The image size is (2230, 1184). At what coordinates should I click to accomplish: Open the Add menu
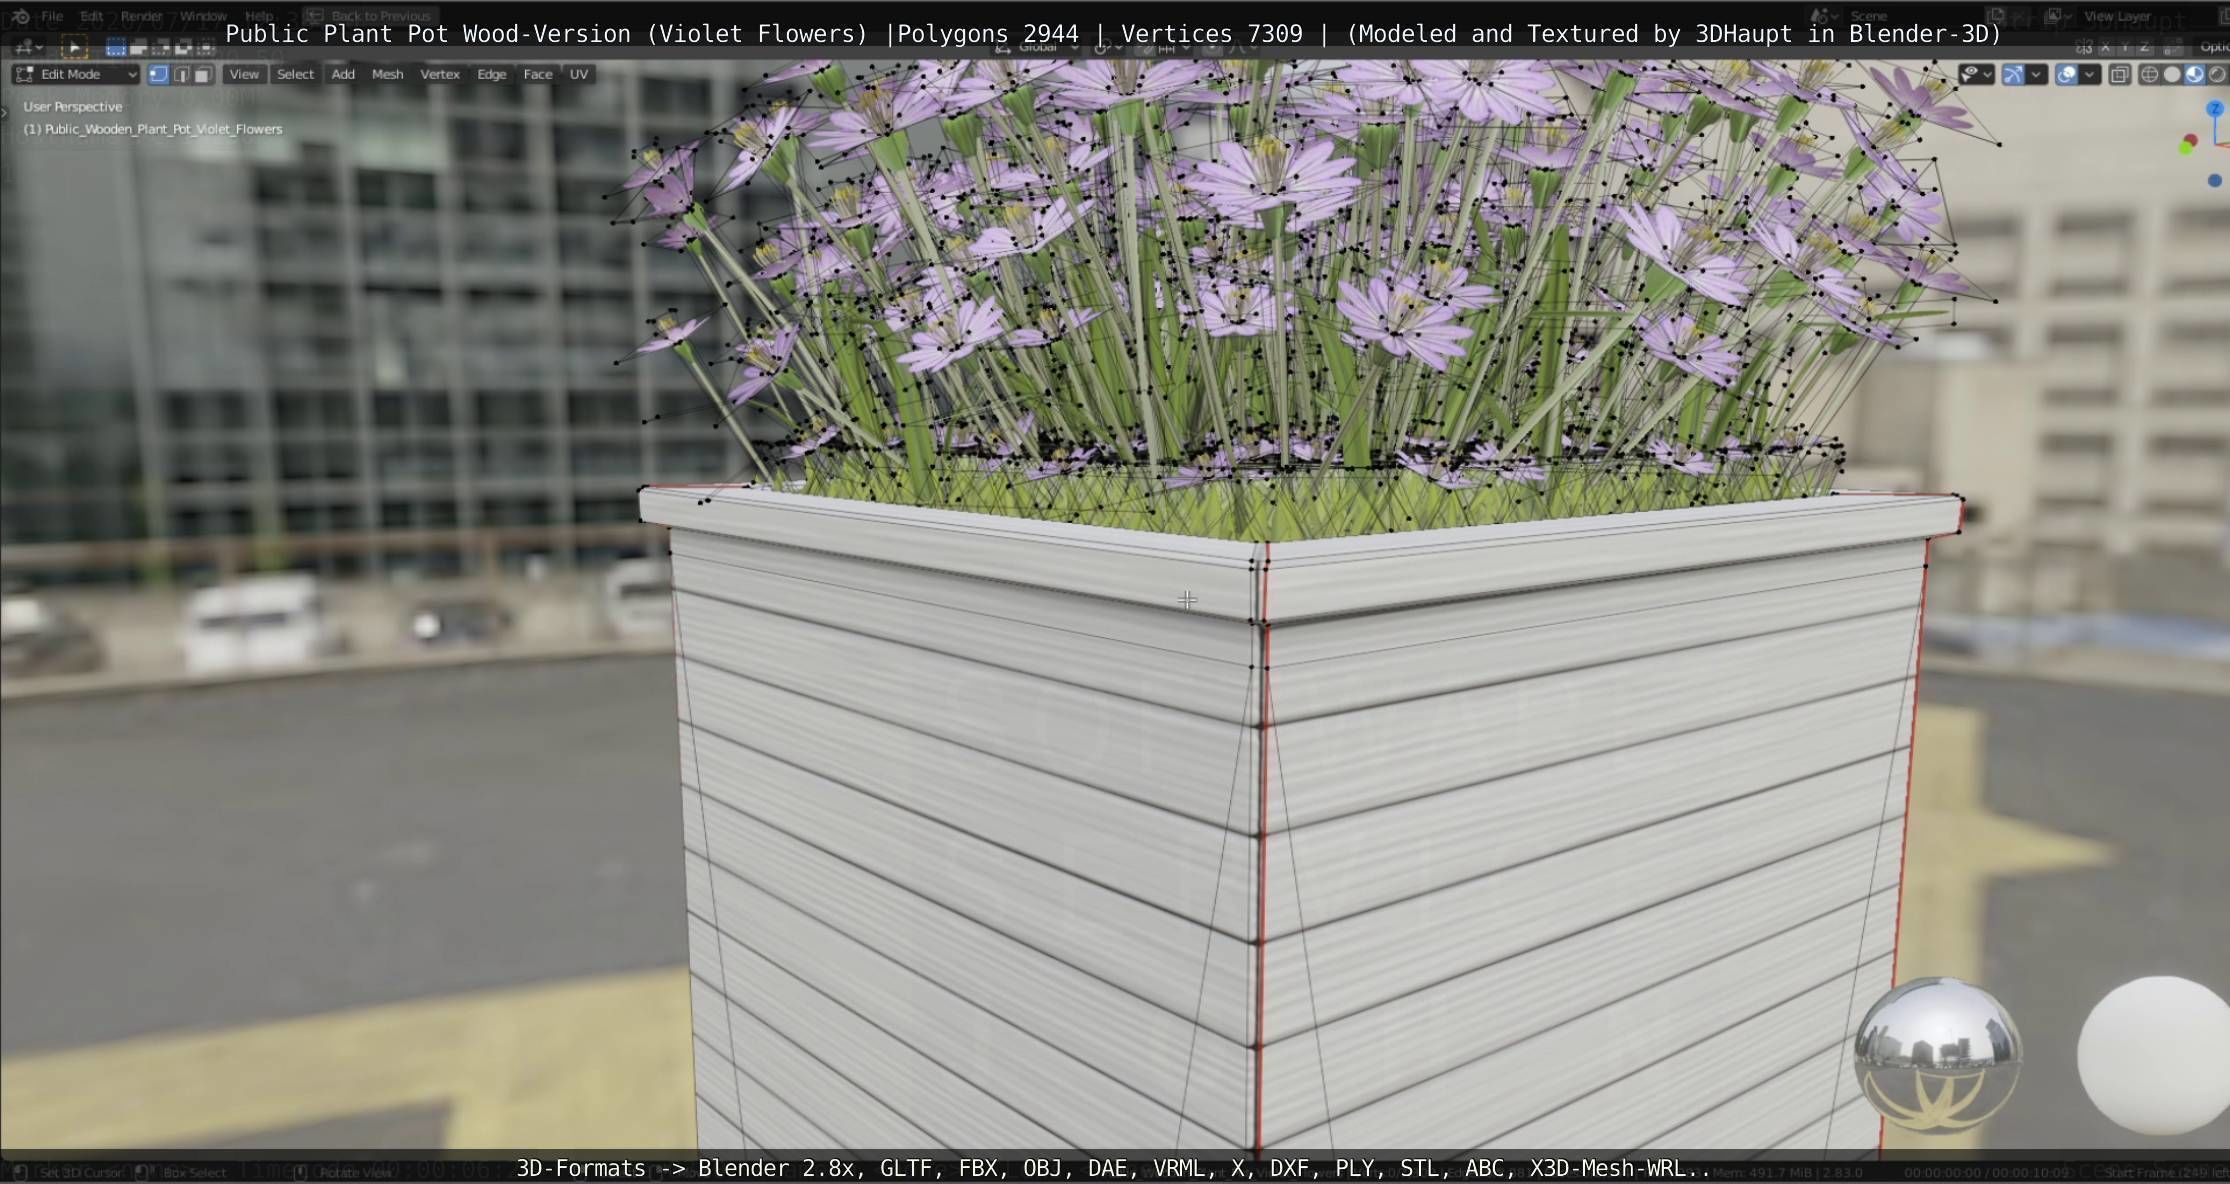343,74
